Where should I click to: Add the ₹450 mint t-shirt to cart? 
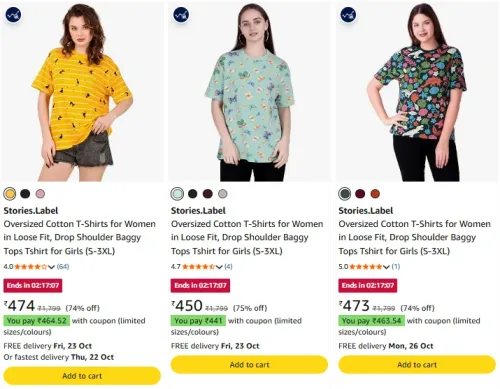(249, 365)
